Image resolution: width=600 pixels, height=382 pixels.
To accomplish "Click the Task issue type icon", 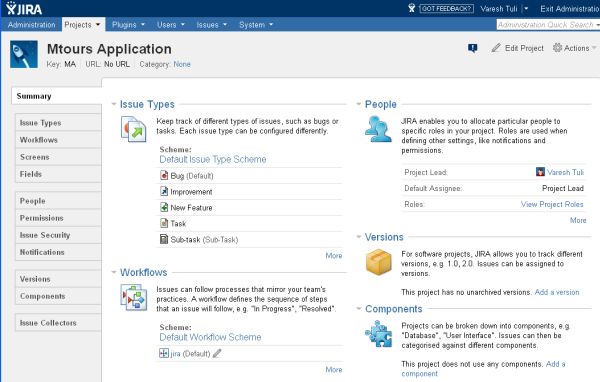I will (164, 223).
